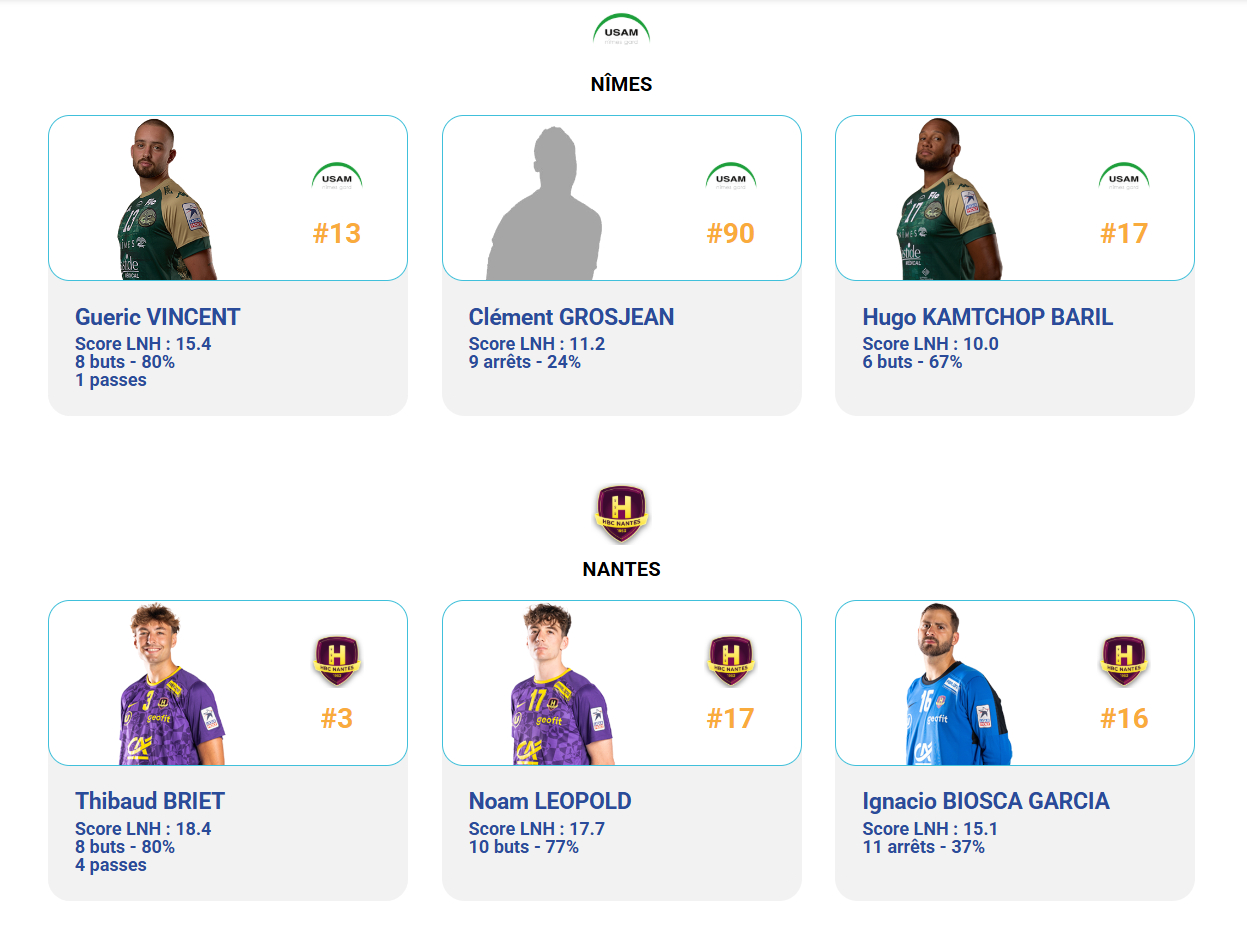Click the USAM logo above Nîmes heading
The width and height of the screenshot is (1247, 942).
click(621, 30)
